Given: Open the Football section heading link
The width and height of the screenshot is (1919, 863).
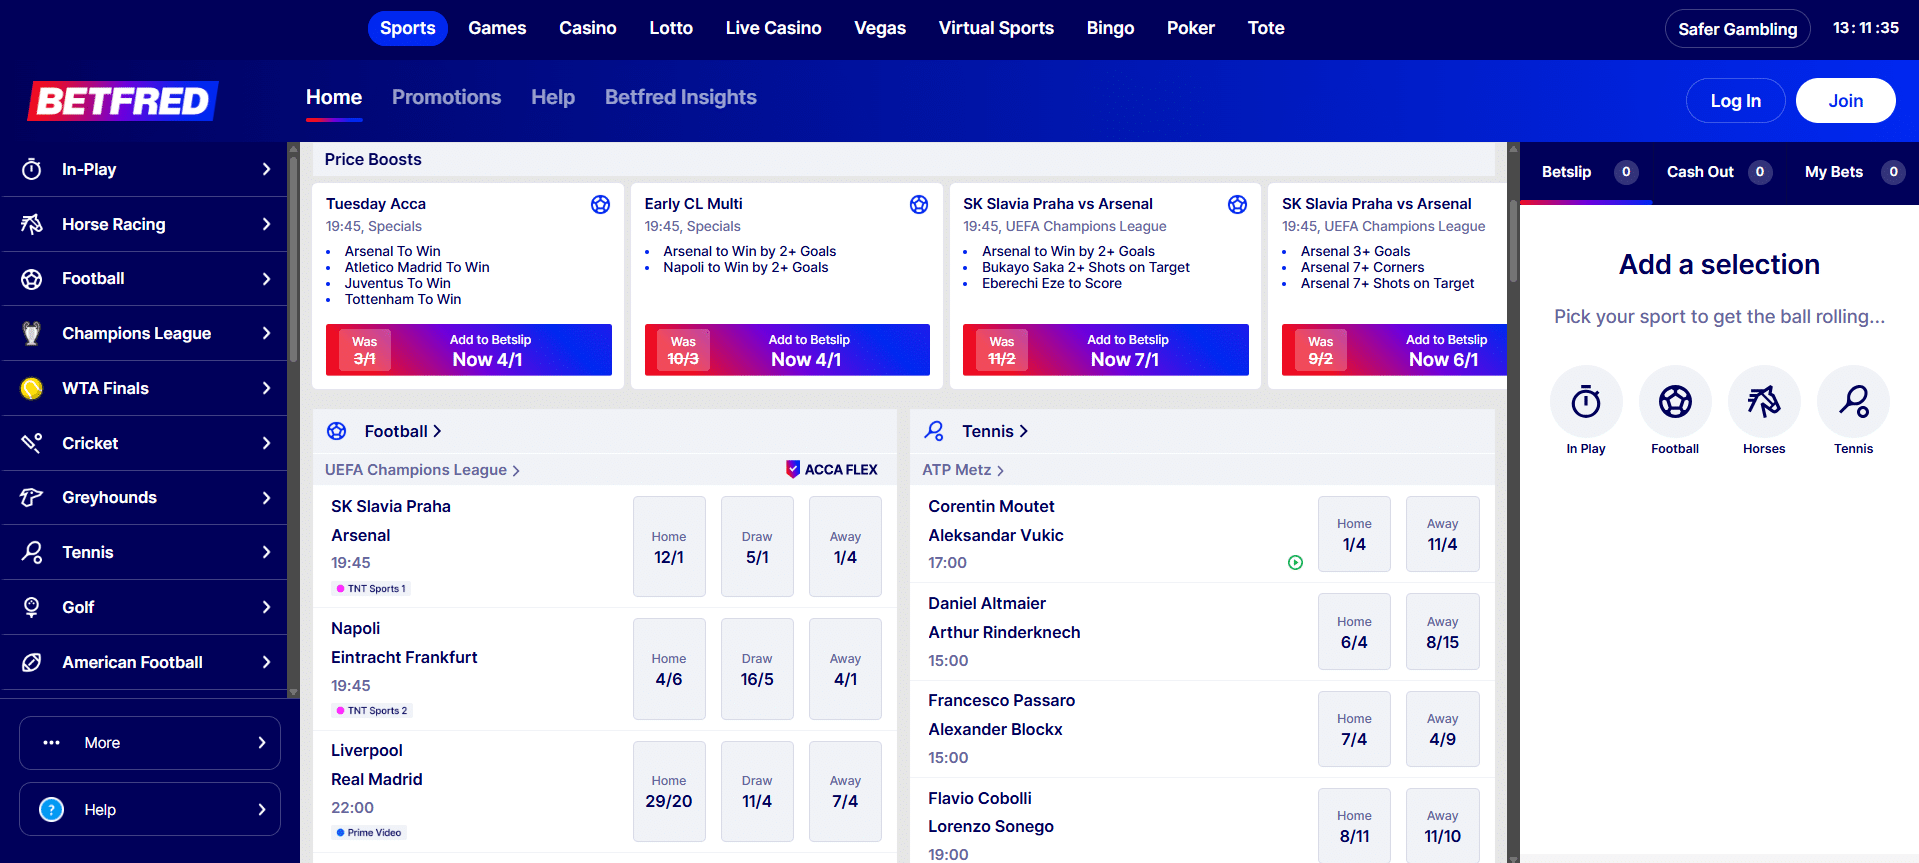Looking at the screenshot, I should coord(403,431).
